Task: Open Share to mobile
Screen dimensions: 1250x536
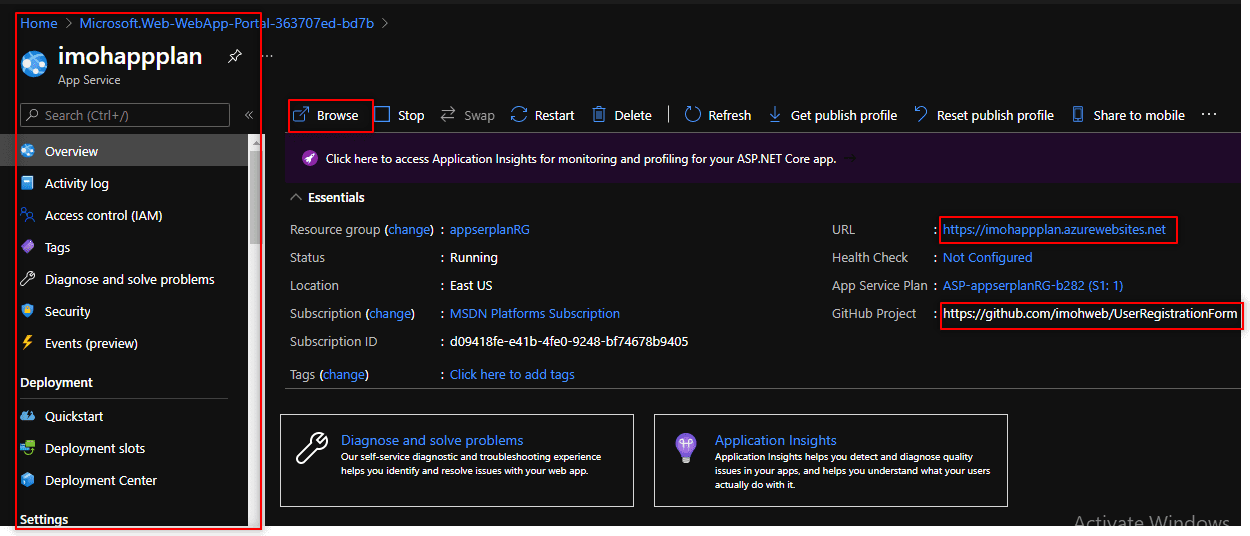Action: click(x=1128, y=115)
